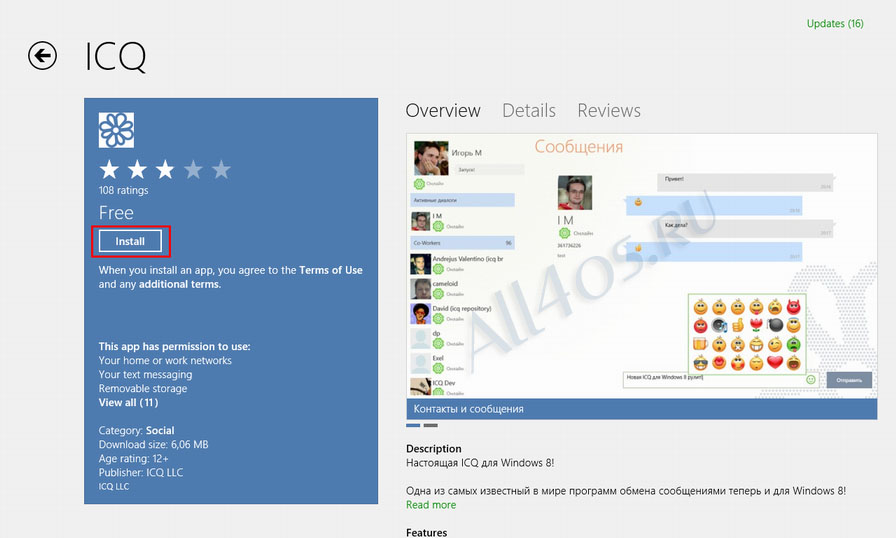Click 'Publisher: ICQ LLC' text

click(x=141, y=472)
